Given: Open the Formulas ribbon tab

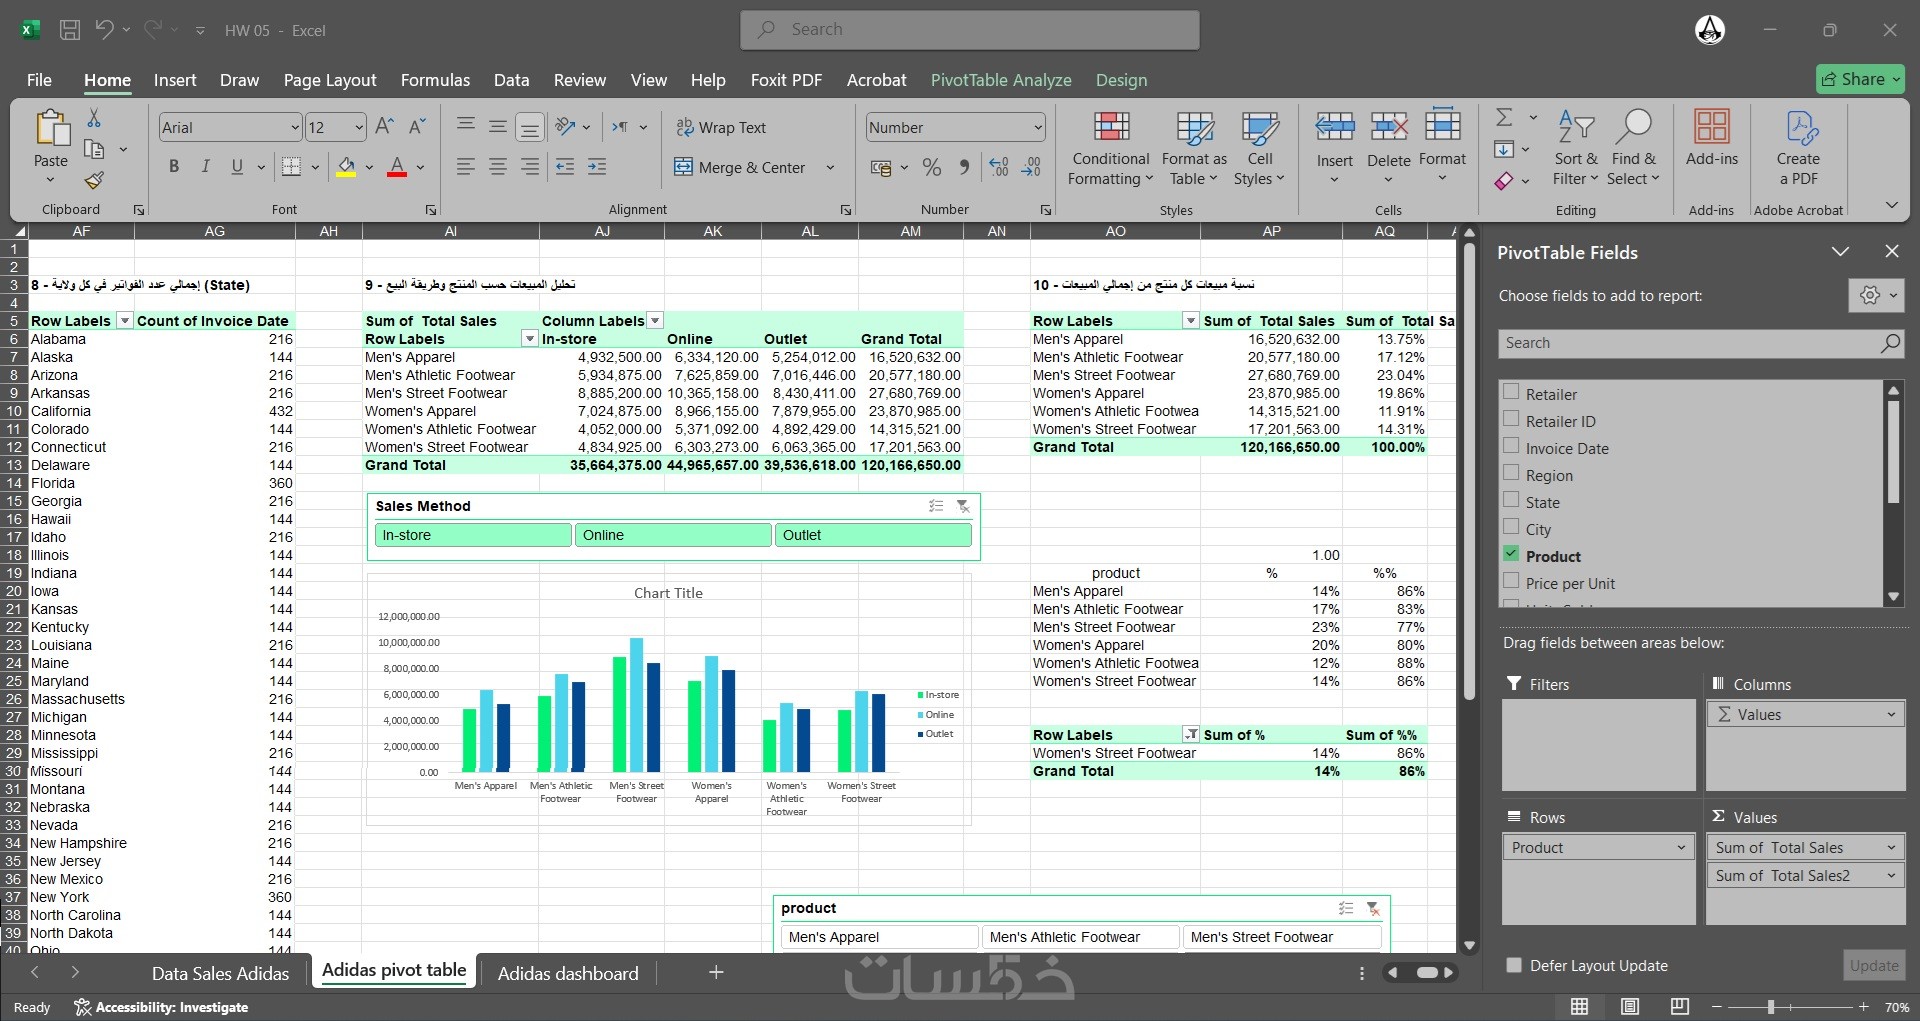Looking at the screenshot, I should 435,80.
